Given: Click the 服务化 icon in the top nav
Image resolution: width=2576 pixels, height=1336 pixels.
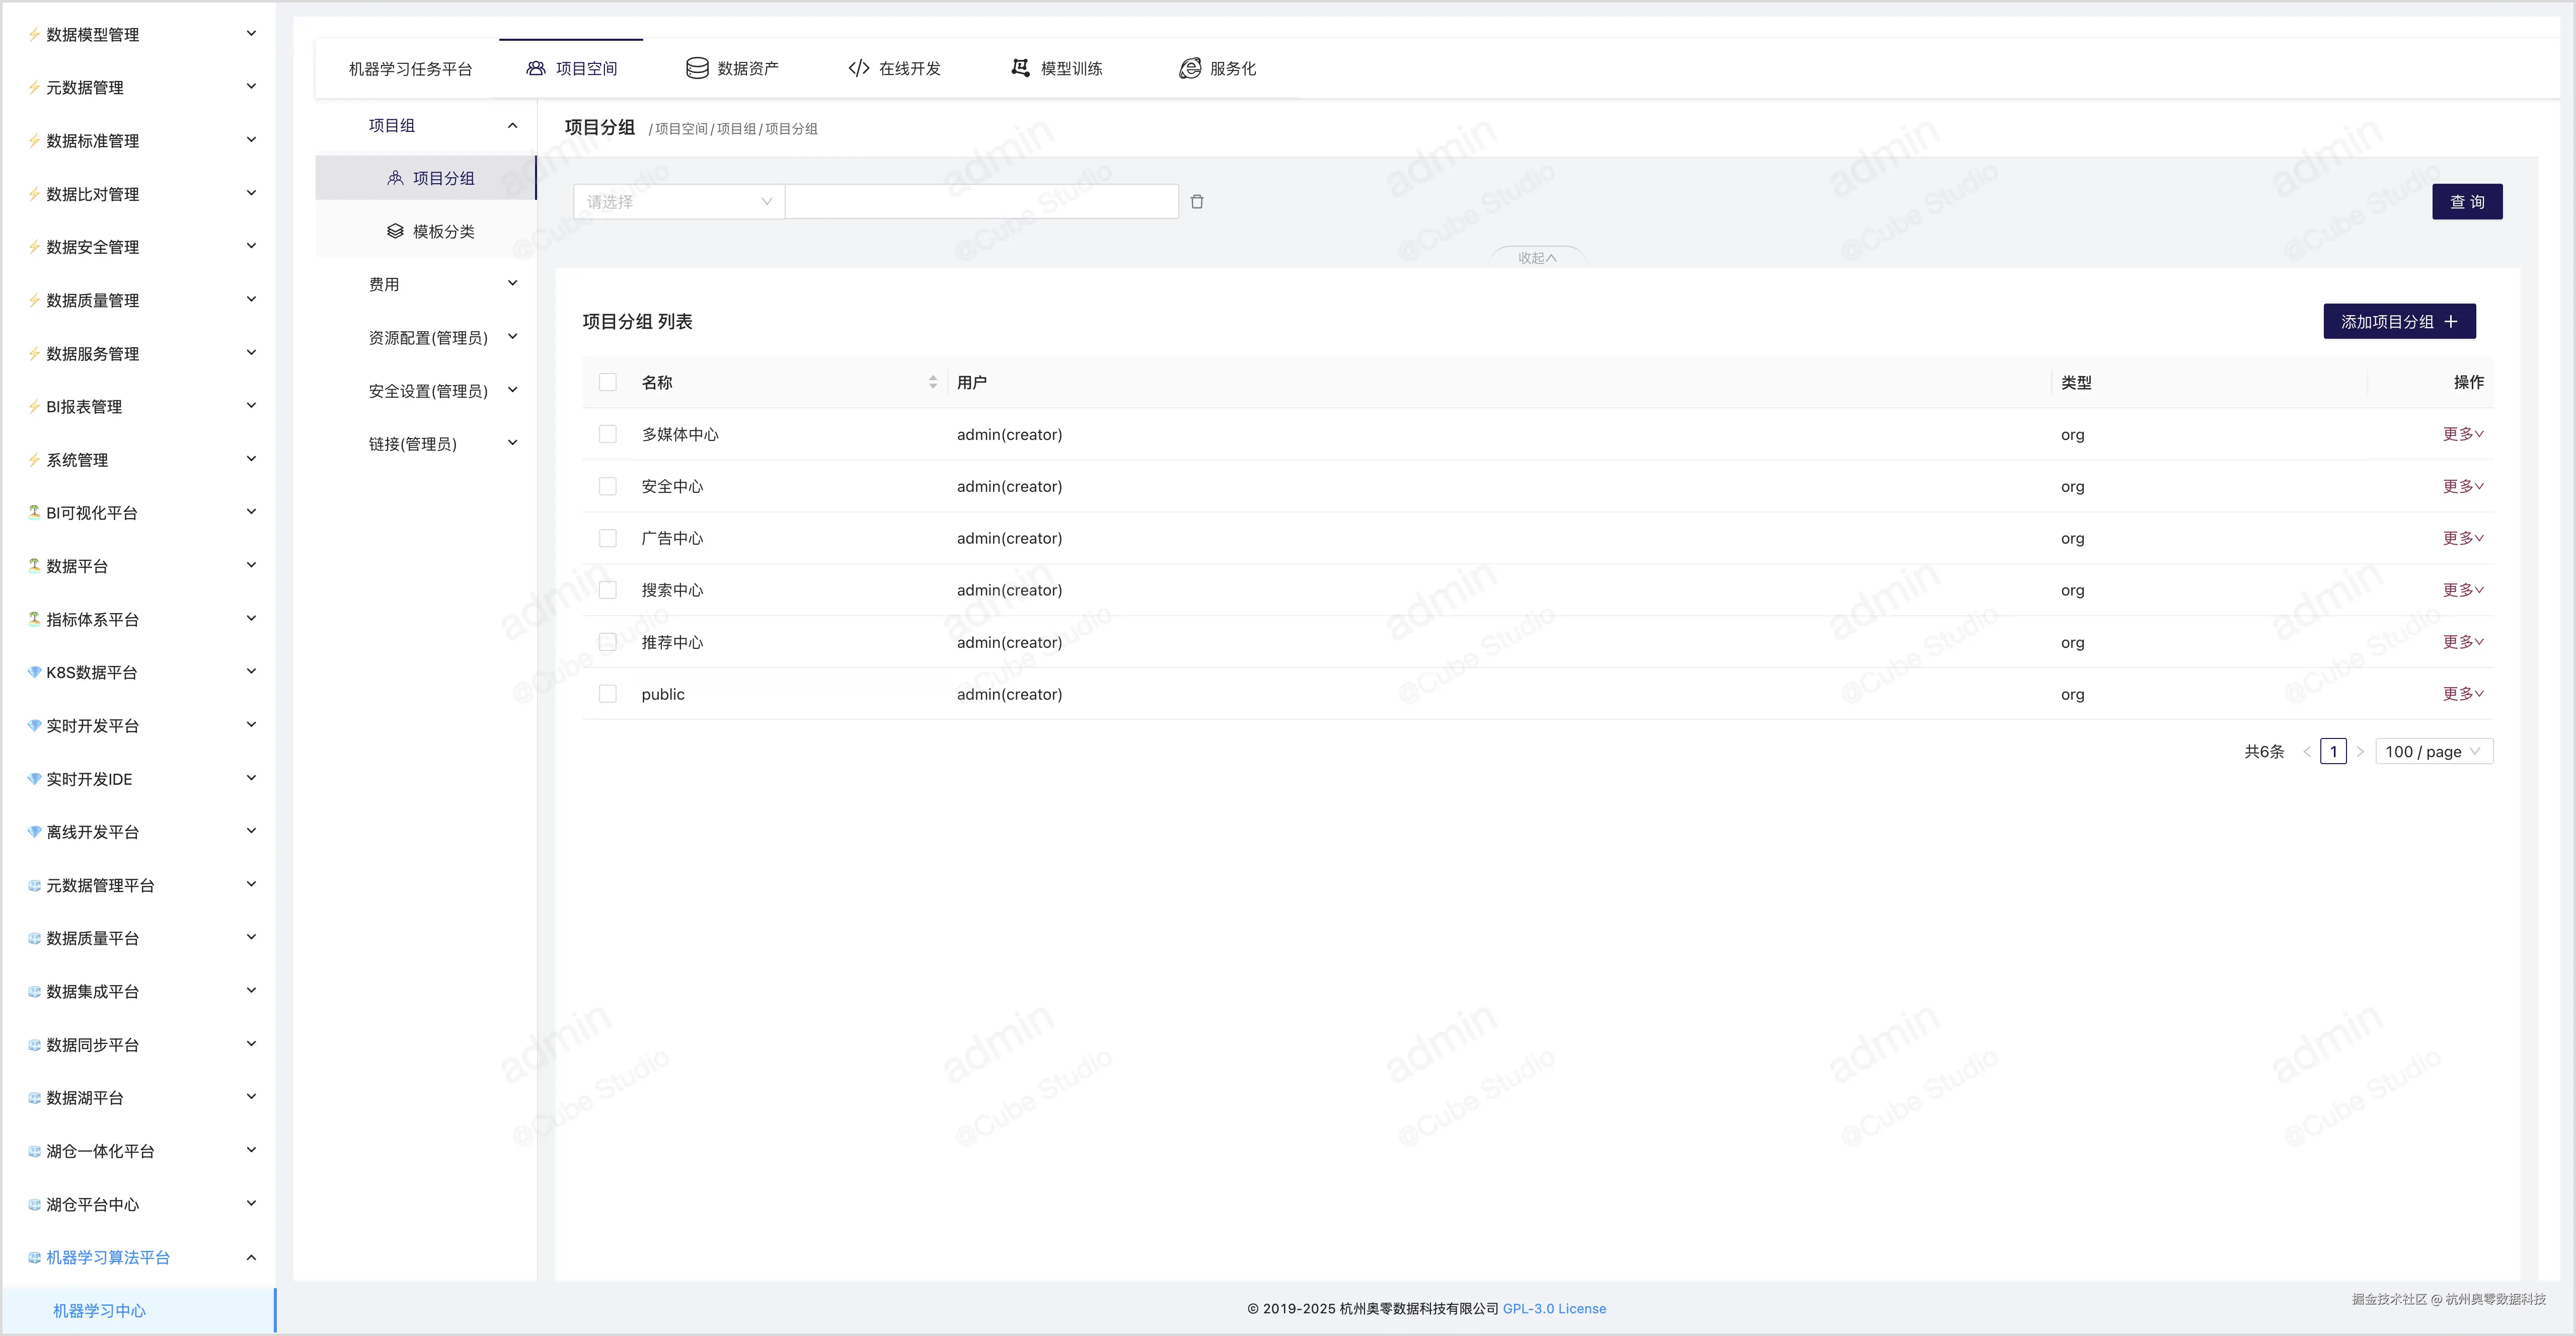Looking at the screenshot, I should [x=1189, y=68].
